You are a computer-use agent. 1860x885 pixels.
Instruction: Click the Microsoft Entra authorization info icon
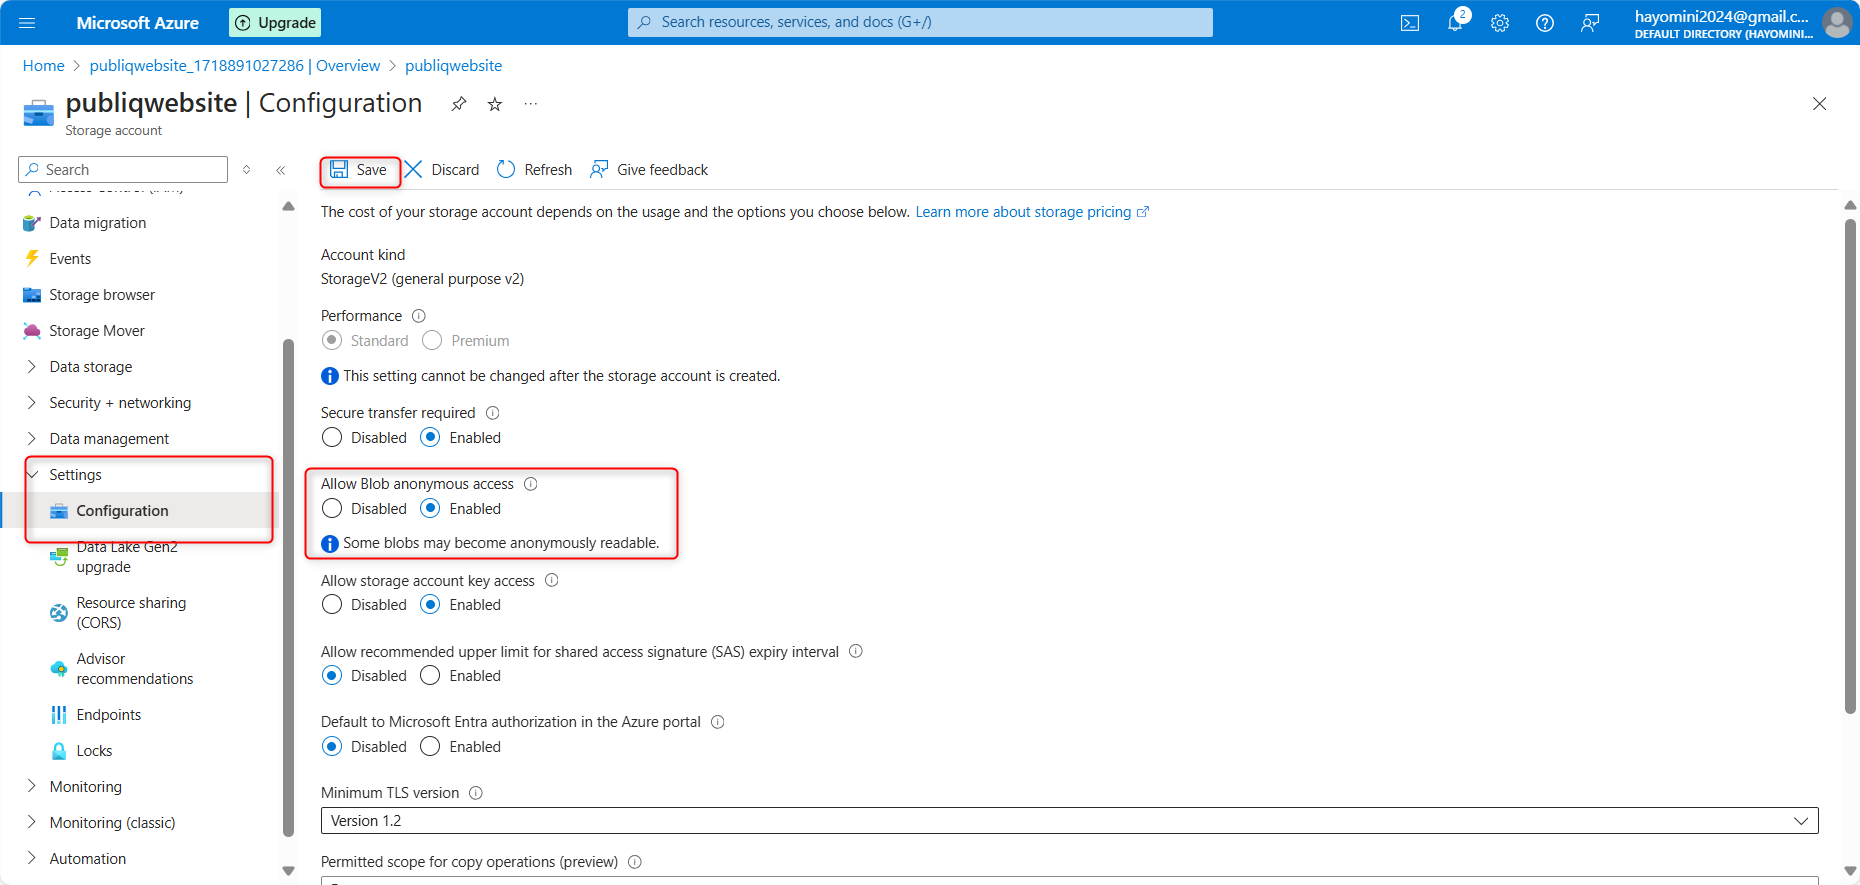coord(718,722)
